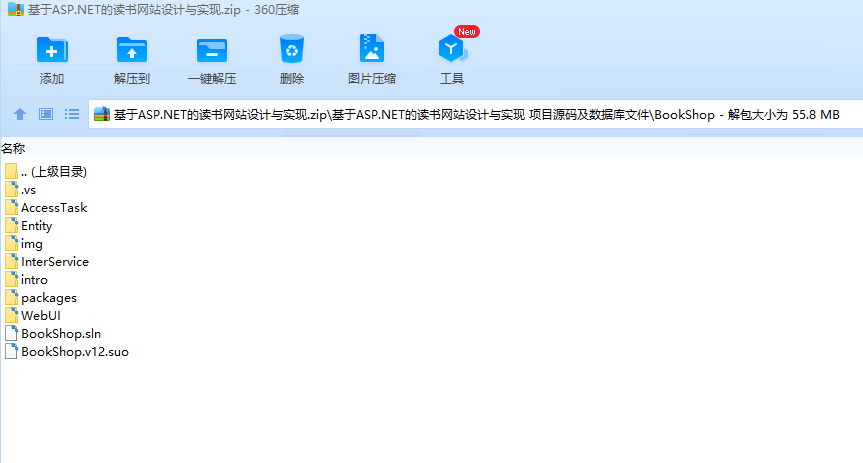The width and height of the screenshot is (863, 463).
Task: Click the folder icon beside Entity
Action: tap(11, 225)
